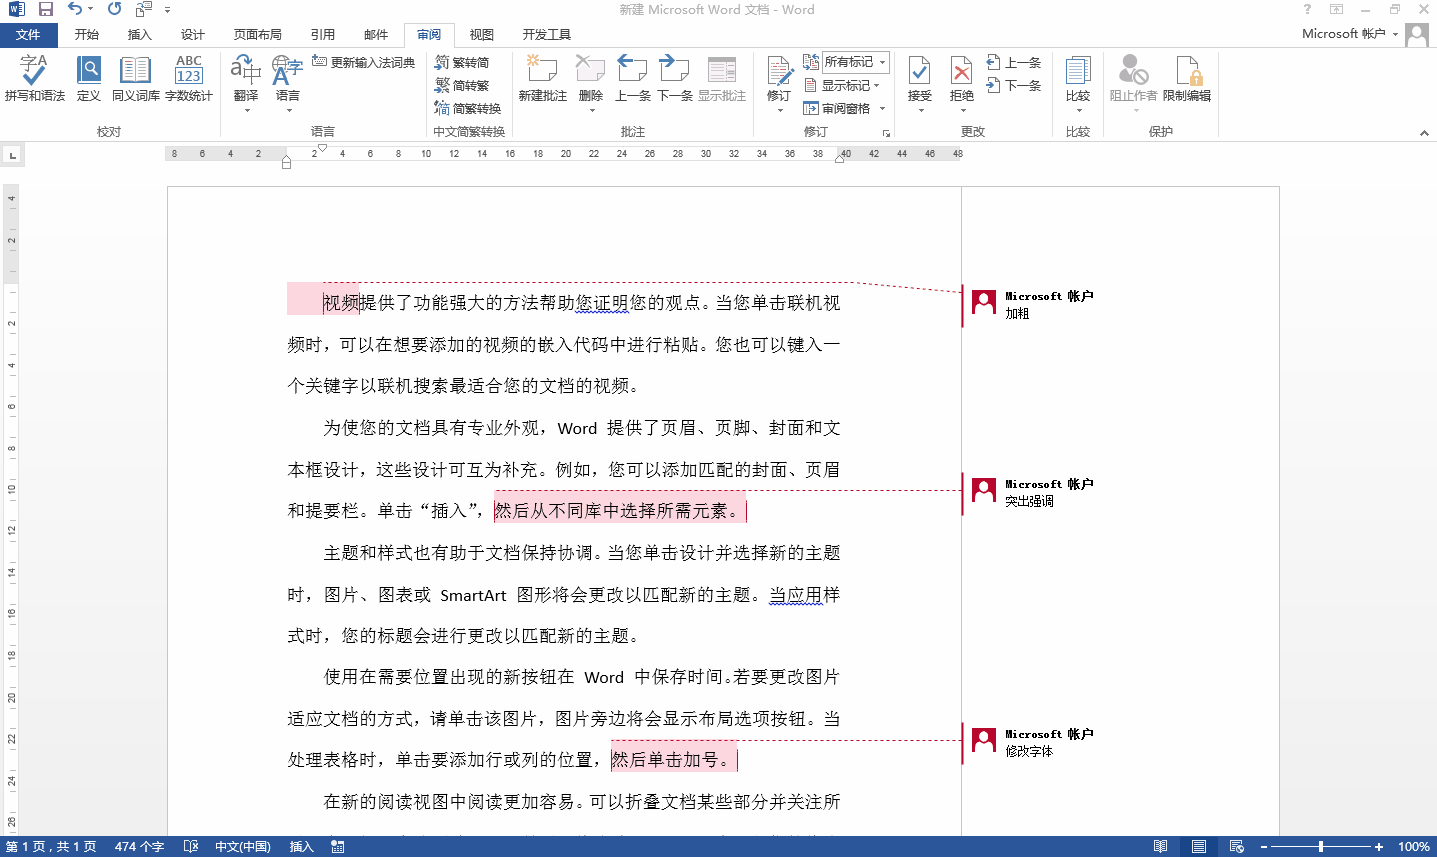Reject the revision with 拒绝
Viewport: 1437px width, 857px height.
coord(959,80)
